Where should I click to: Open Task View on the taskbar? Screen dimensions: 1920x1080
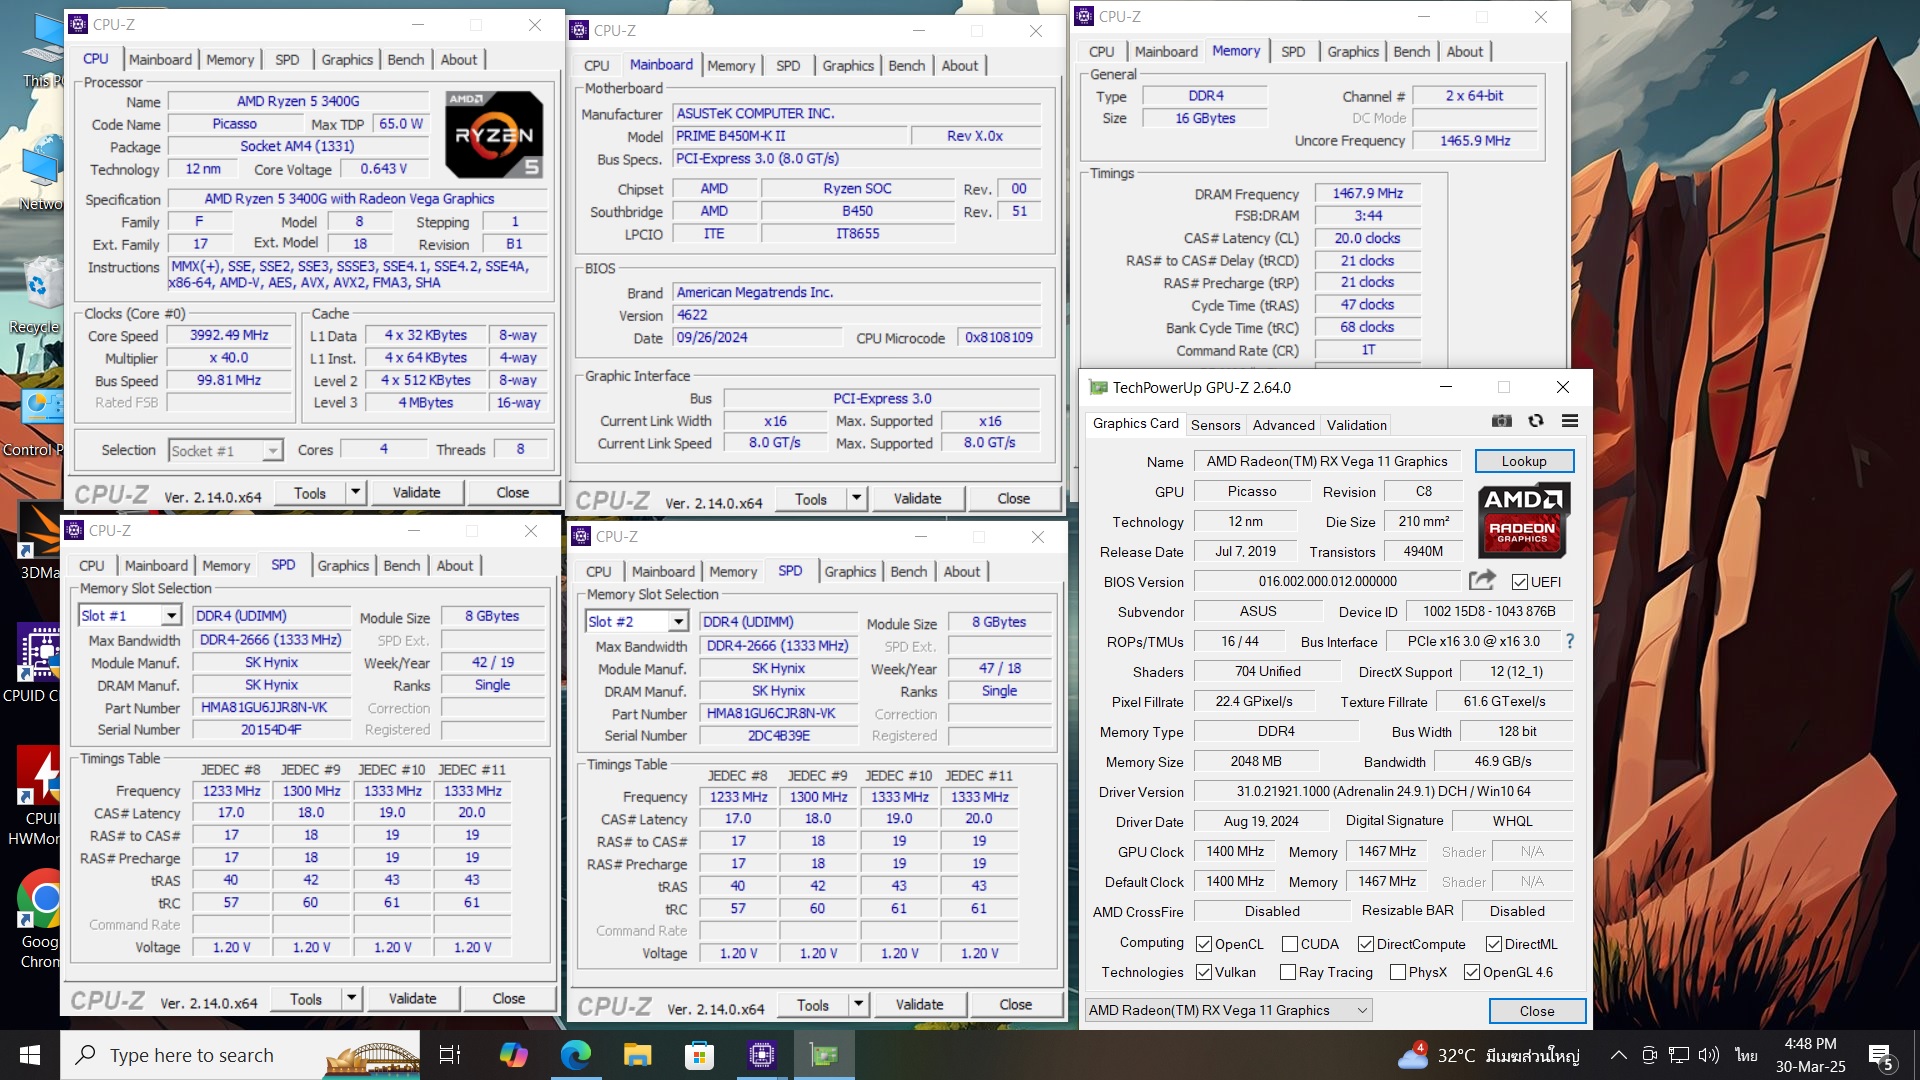pos(450,1055)
